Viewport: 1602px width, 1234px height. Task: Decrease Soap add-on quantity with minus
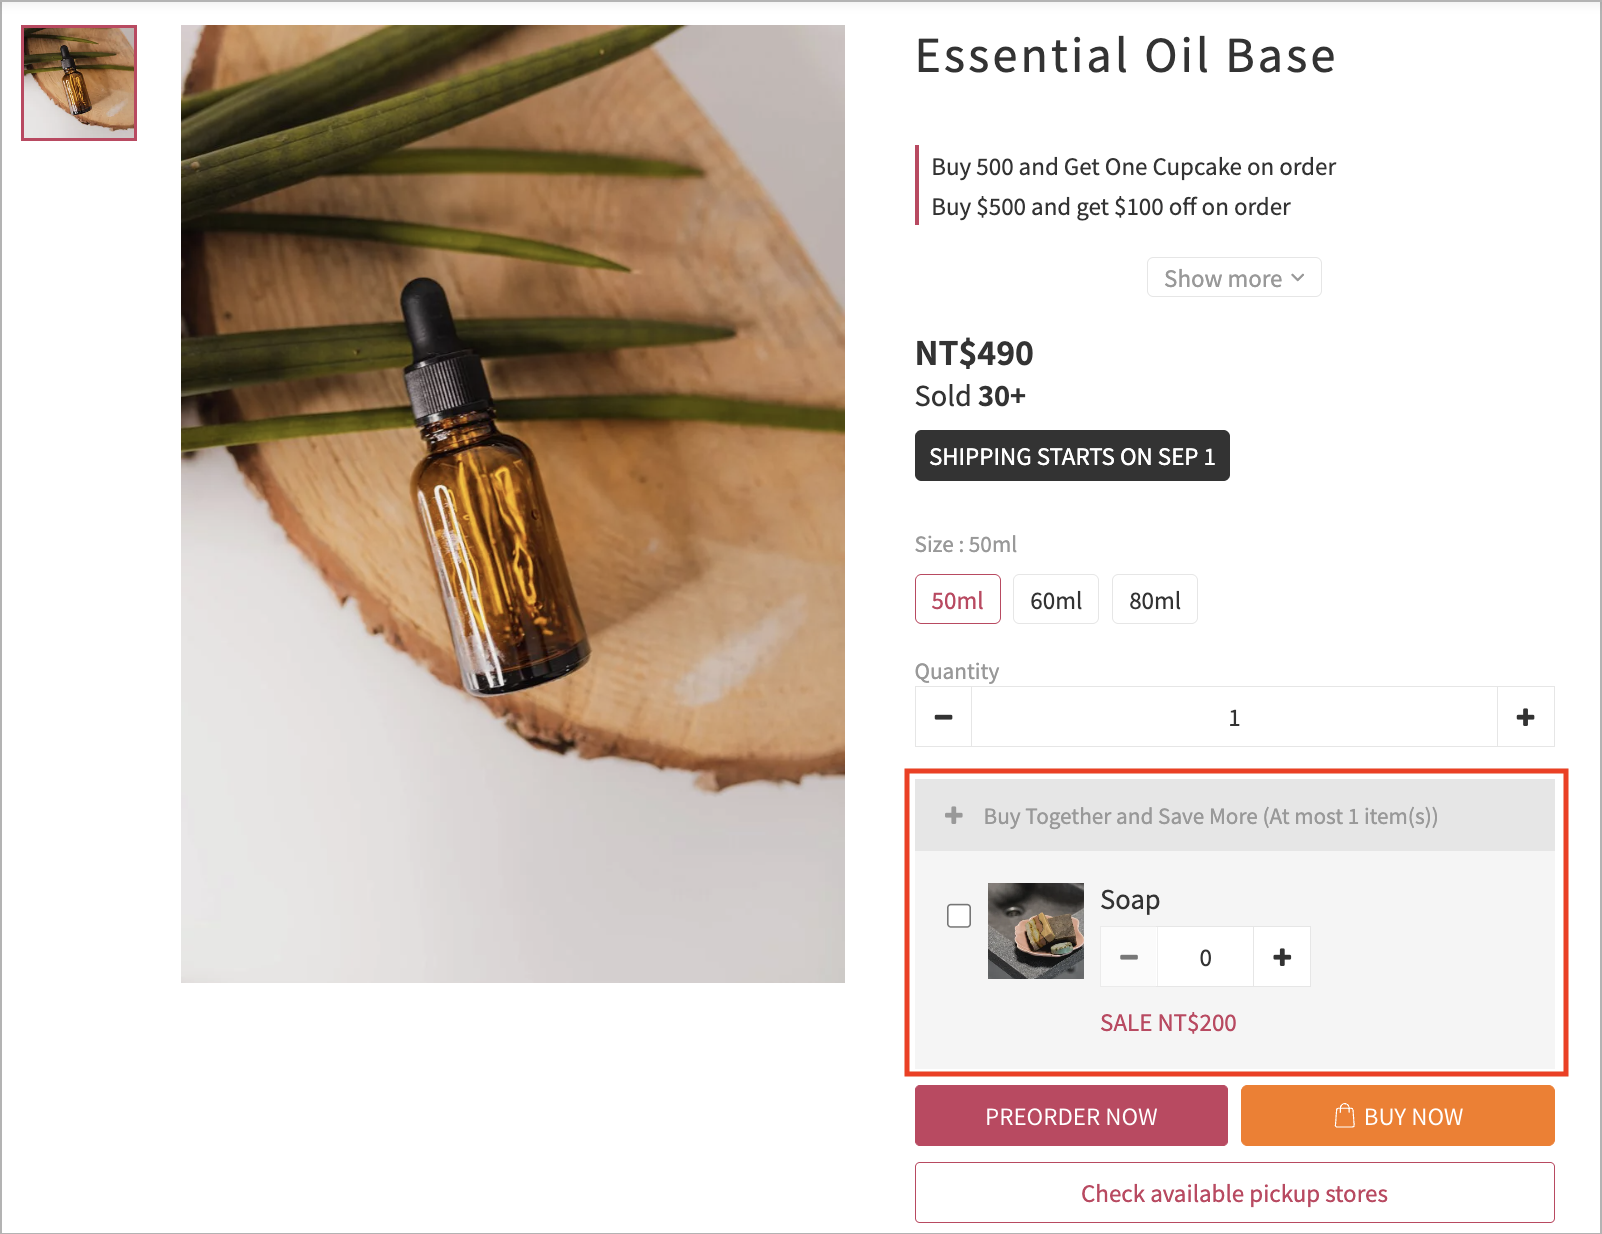[1129, 957]
